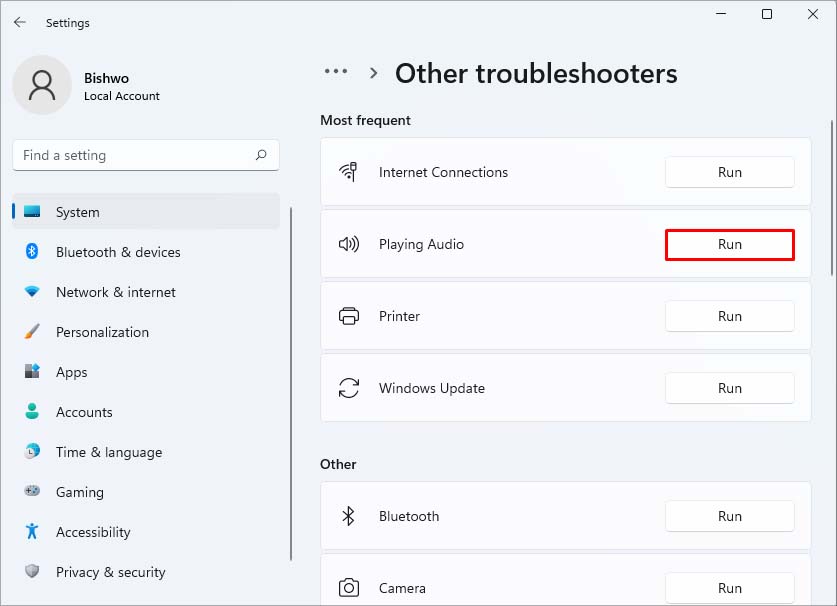Run the Internet Connections troubleshooter
837x606 pixels.
point(730,172)
